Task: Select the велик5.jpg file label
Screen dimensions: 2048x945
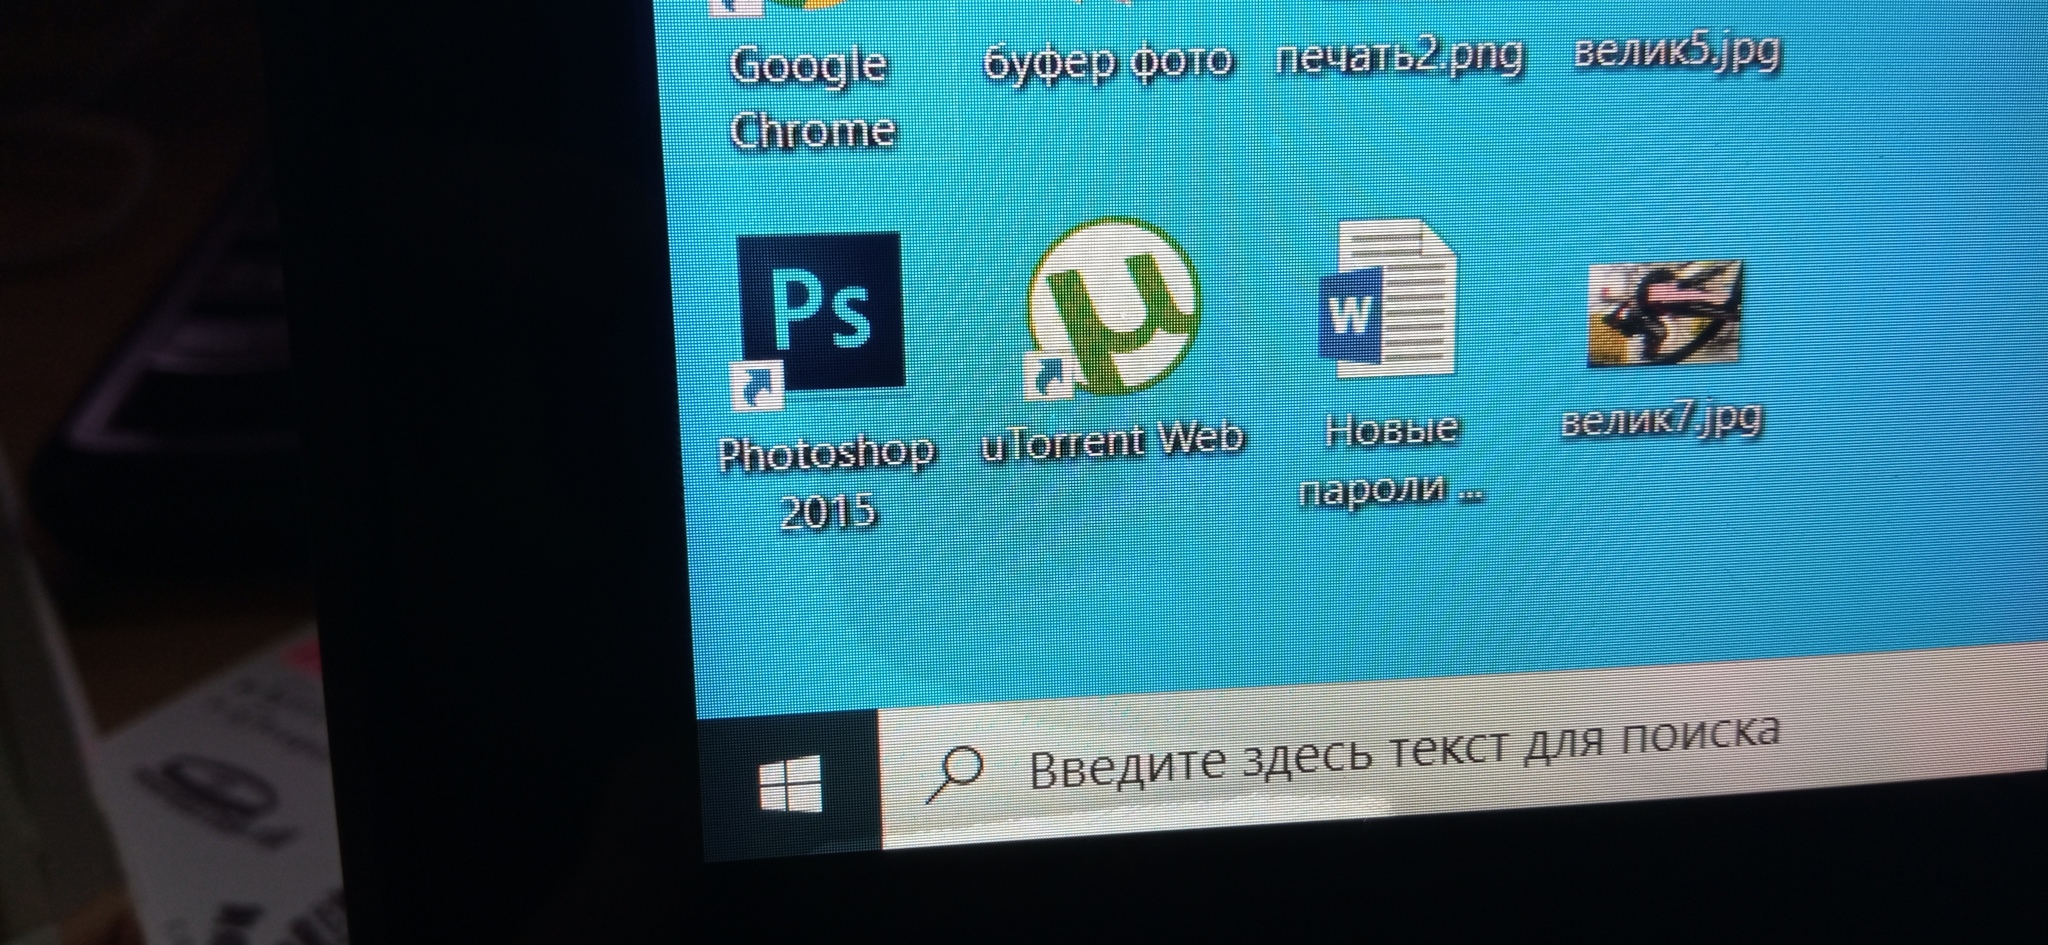Action: (1677, 50)
